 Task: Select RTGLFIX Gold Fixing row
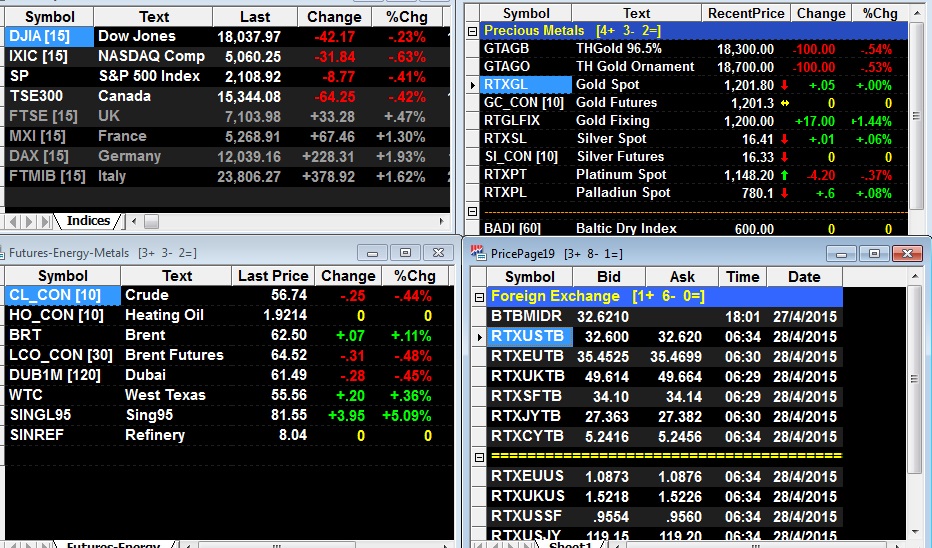pyautogui.click(x=694, y=121)
